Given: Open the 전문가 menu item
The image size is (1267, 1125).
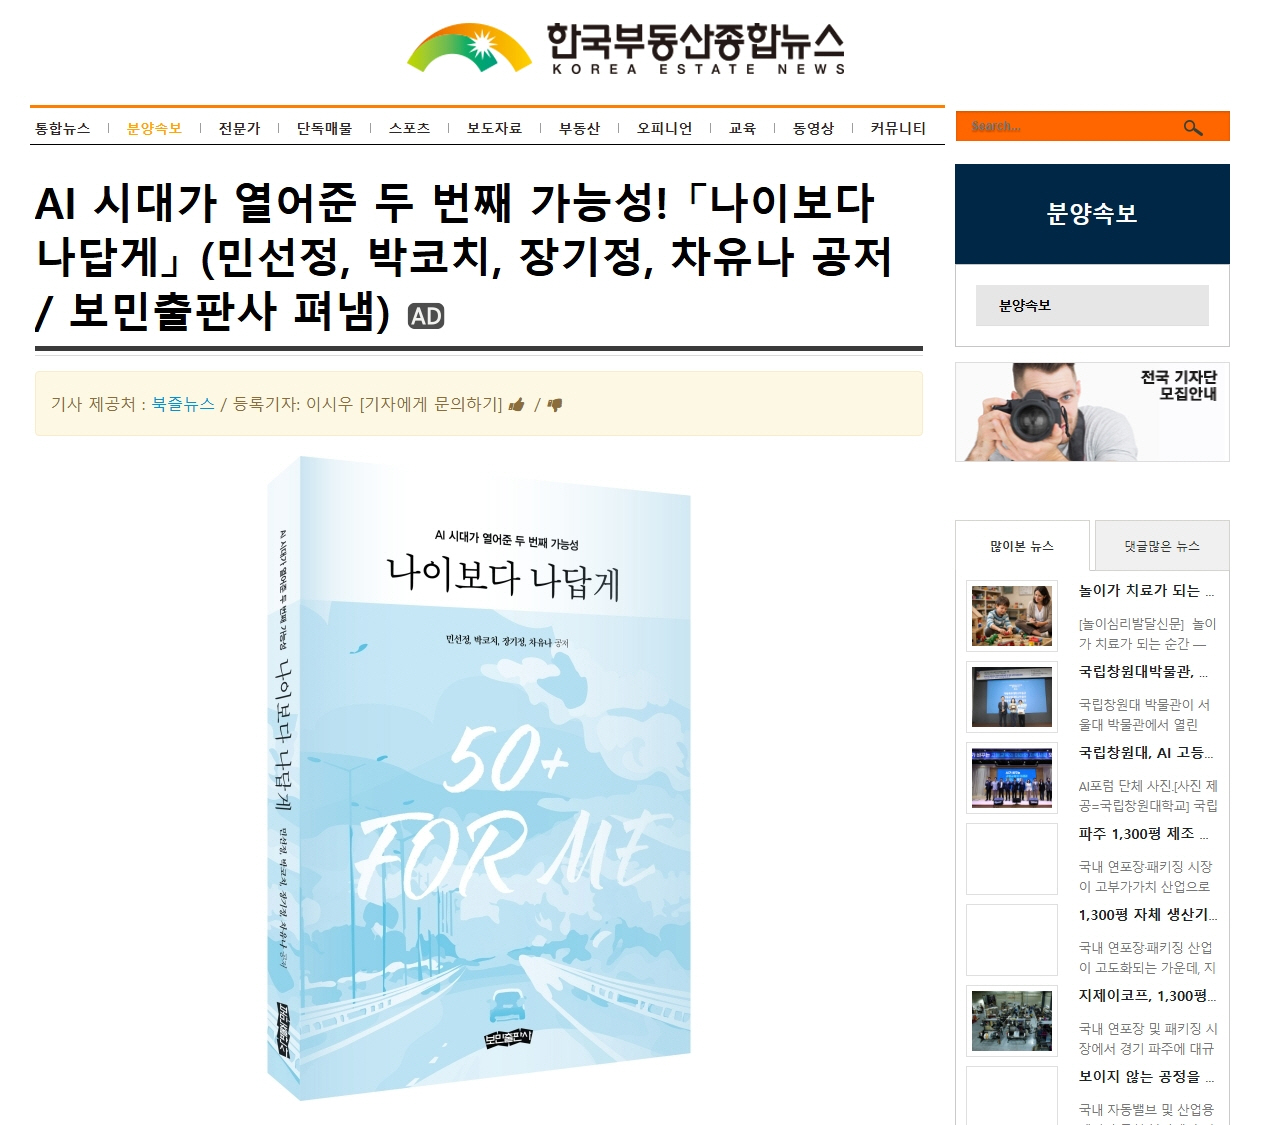Looking at the screenshot, I should coord(239,128).
